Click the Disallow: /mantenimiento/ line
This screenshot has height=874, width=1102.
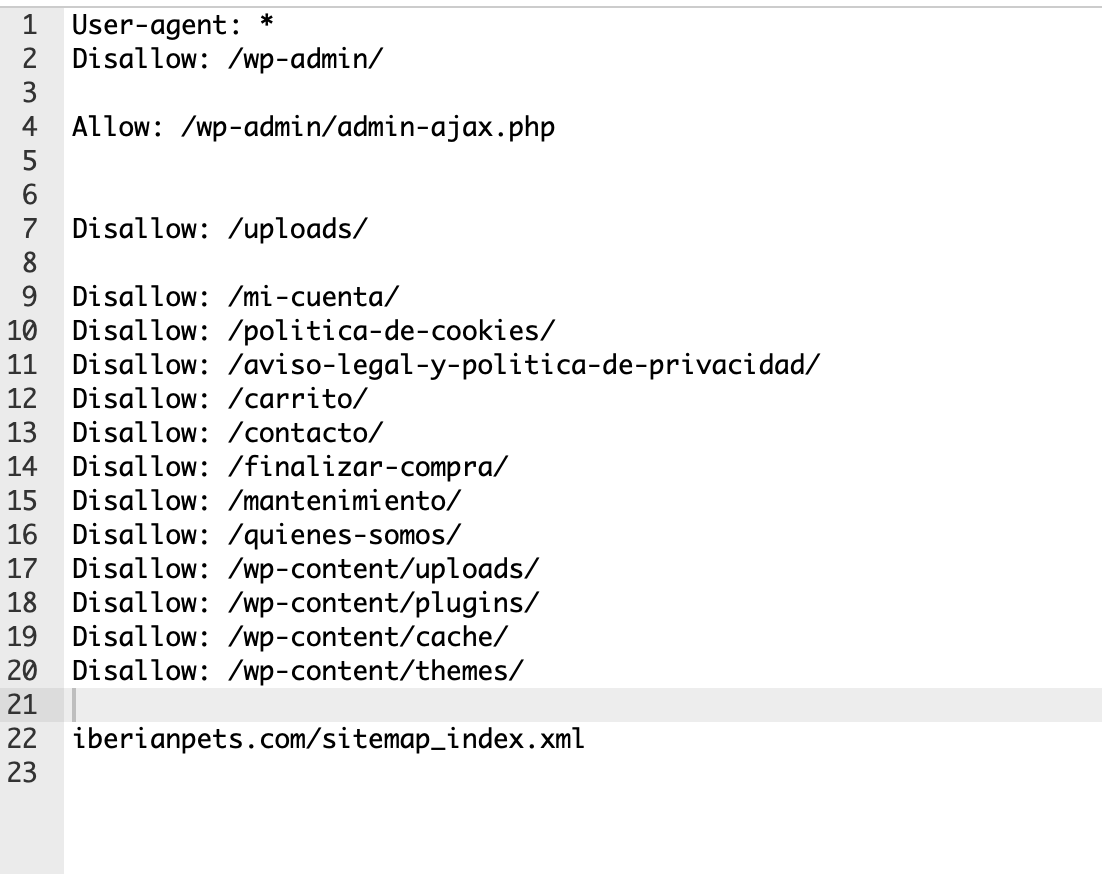[x=267, y=501]
